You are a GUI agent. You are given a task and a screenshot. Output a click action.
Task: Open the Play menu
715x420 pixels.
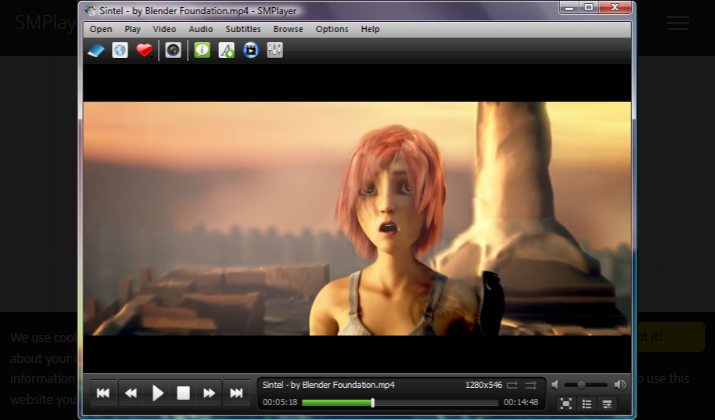point(132,29)
